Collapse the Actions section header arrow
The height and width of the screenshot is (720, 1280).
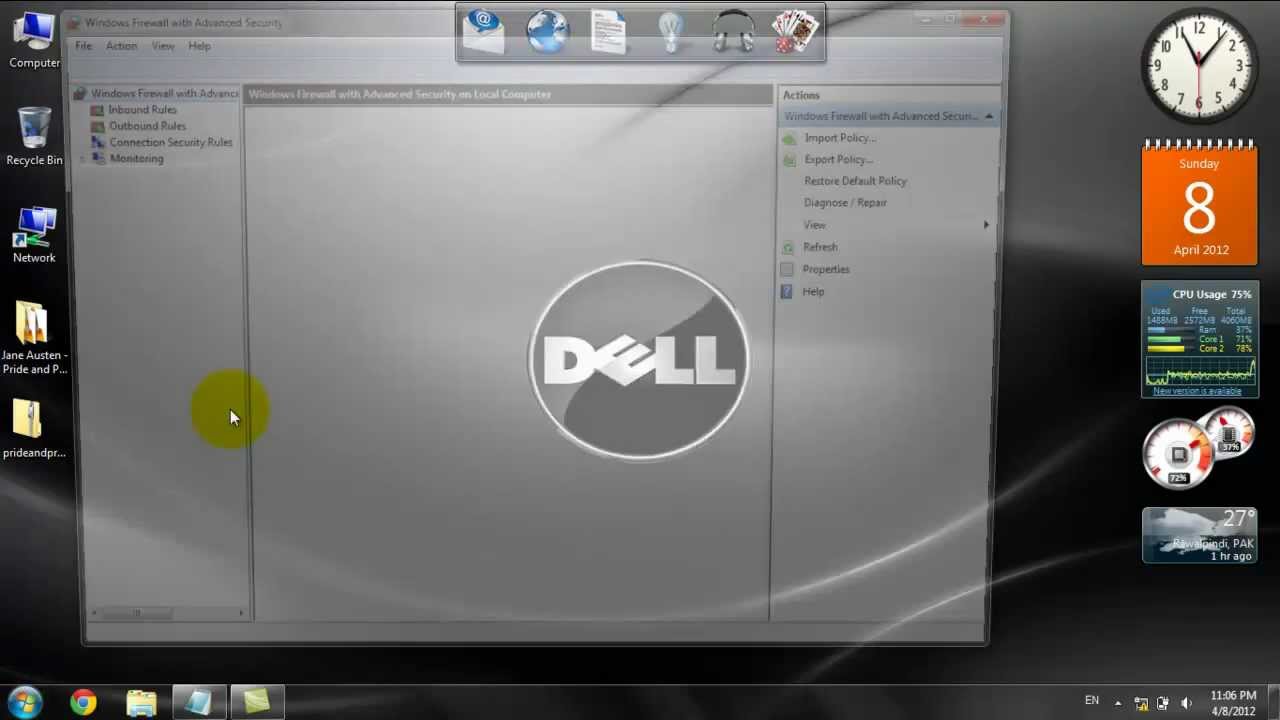(988, 116)
